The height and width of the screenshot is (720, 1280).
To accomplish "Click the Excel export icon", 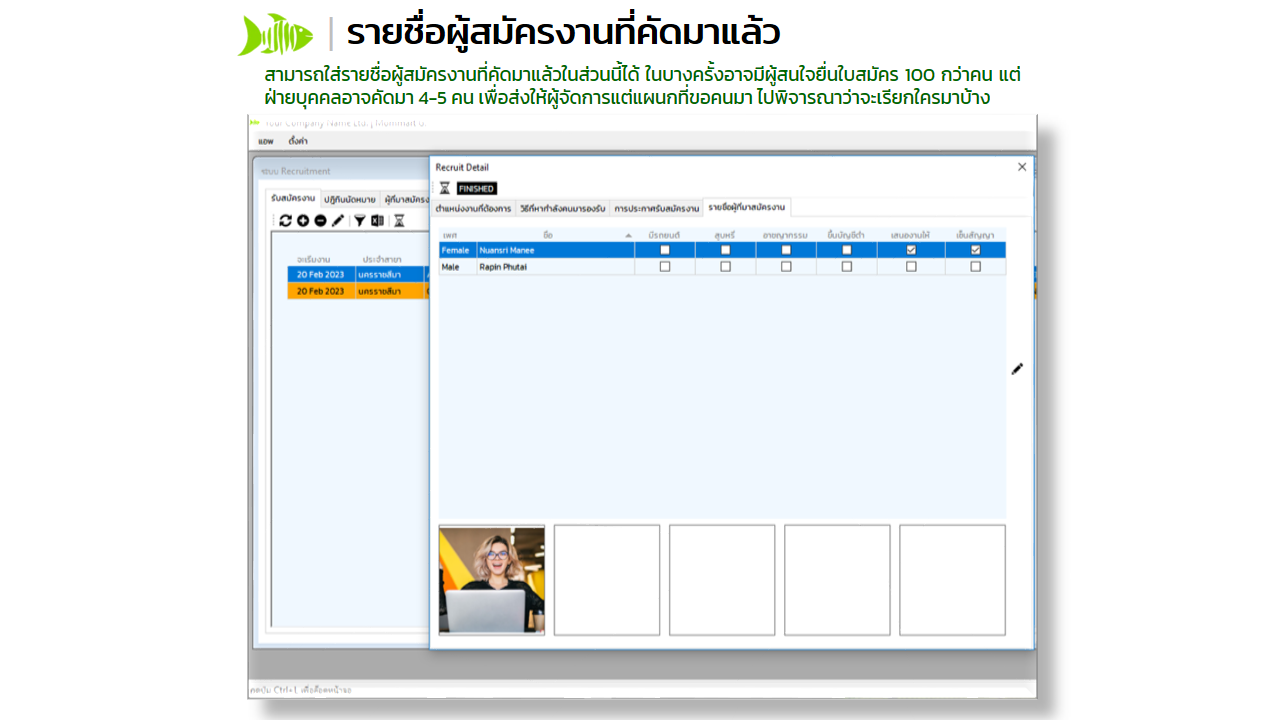I will point(377,220).
